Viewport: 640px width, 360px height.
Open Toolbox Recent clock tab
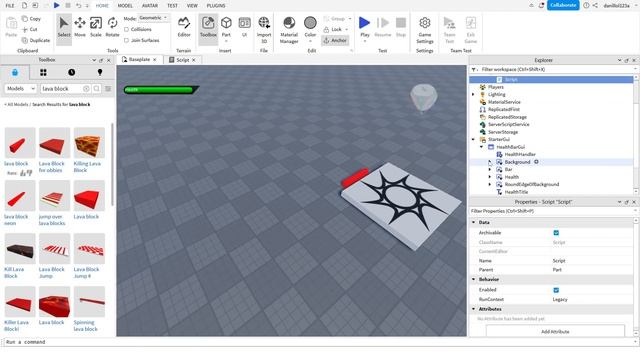click(71, 72)
